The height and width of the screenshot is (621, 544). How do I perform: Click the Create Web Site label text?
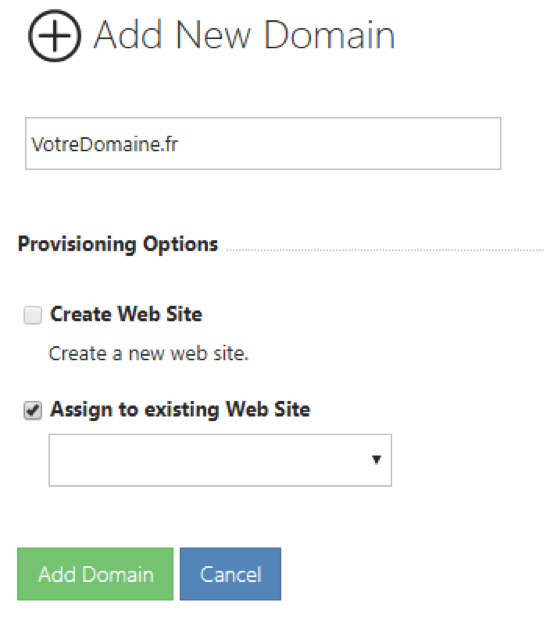click(126, 314)
